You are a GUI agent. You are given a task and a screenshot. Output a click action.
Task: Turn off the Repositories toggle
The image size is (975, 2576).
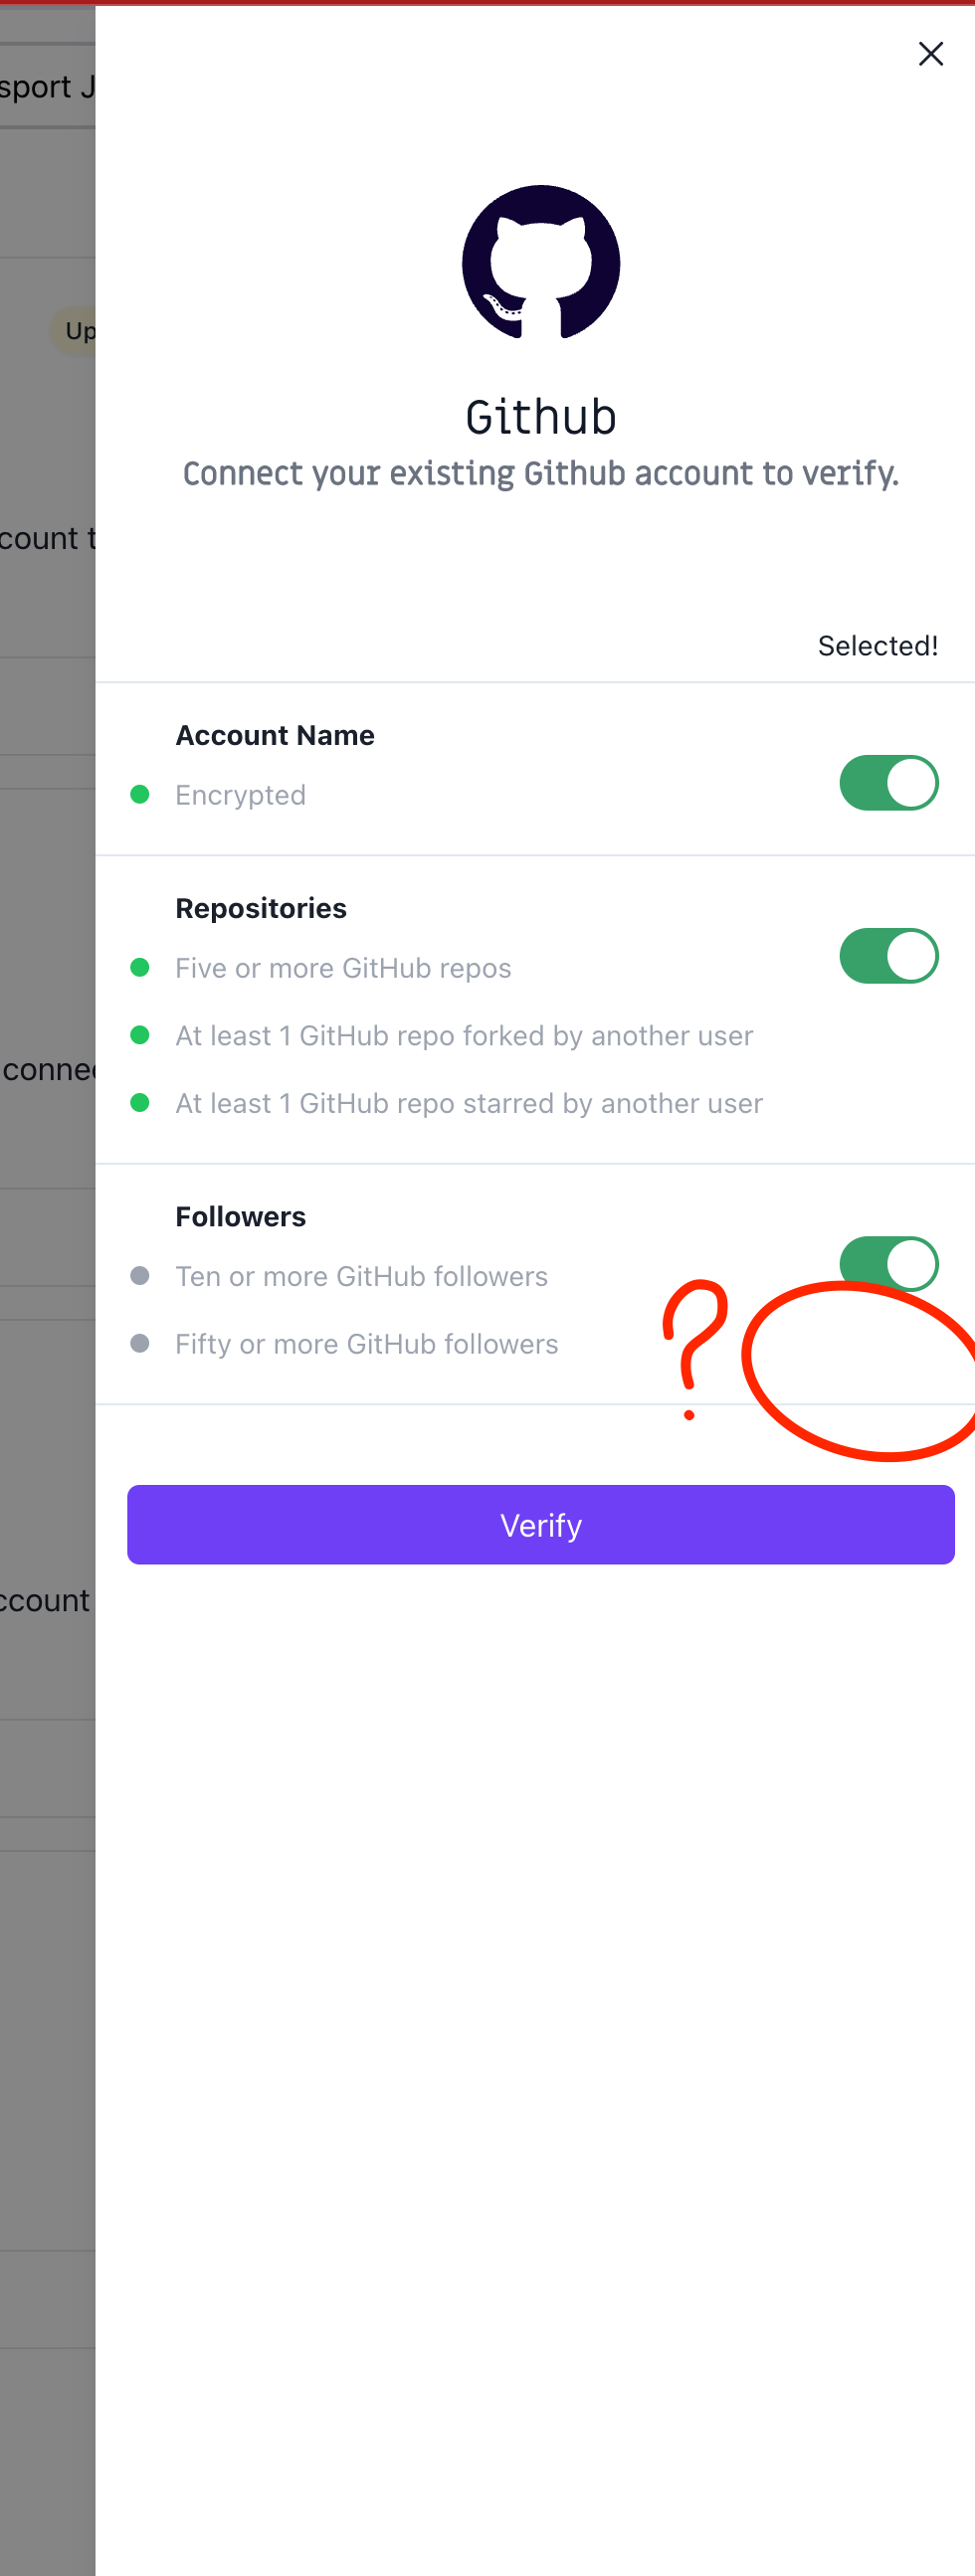tap(889, 955)
